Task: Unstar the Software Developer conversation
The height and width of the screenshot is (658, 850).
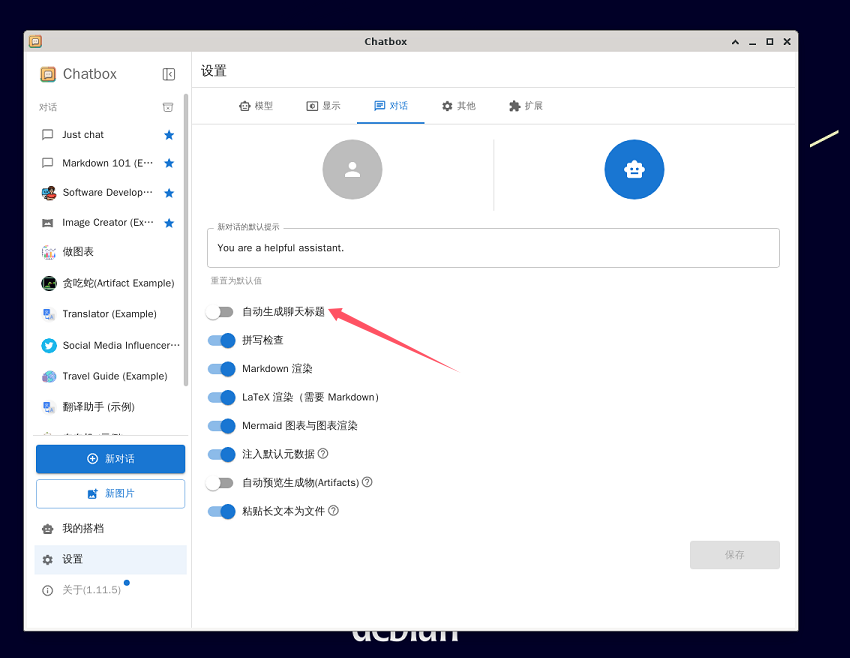Action: 169,193
